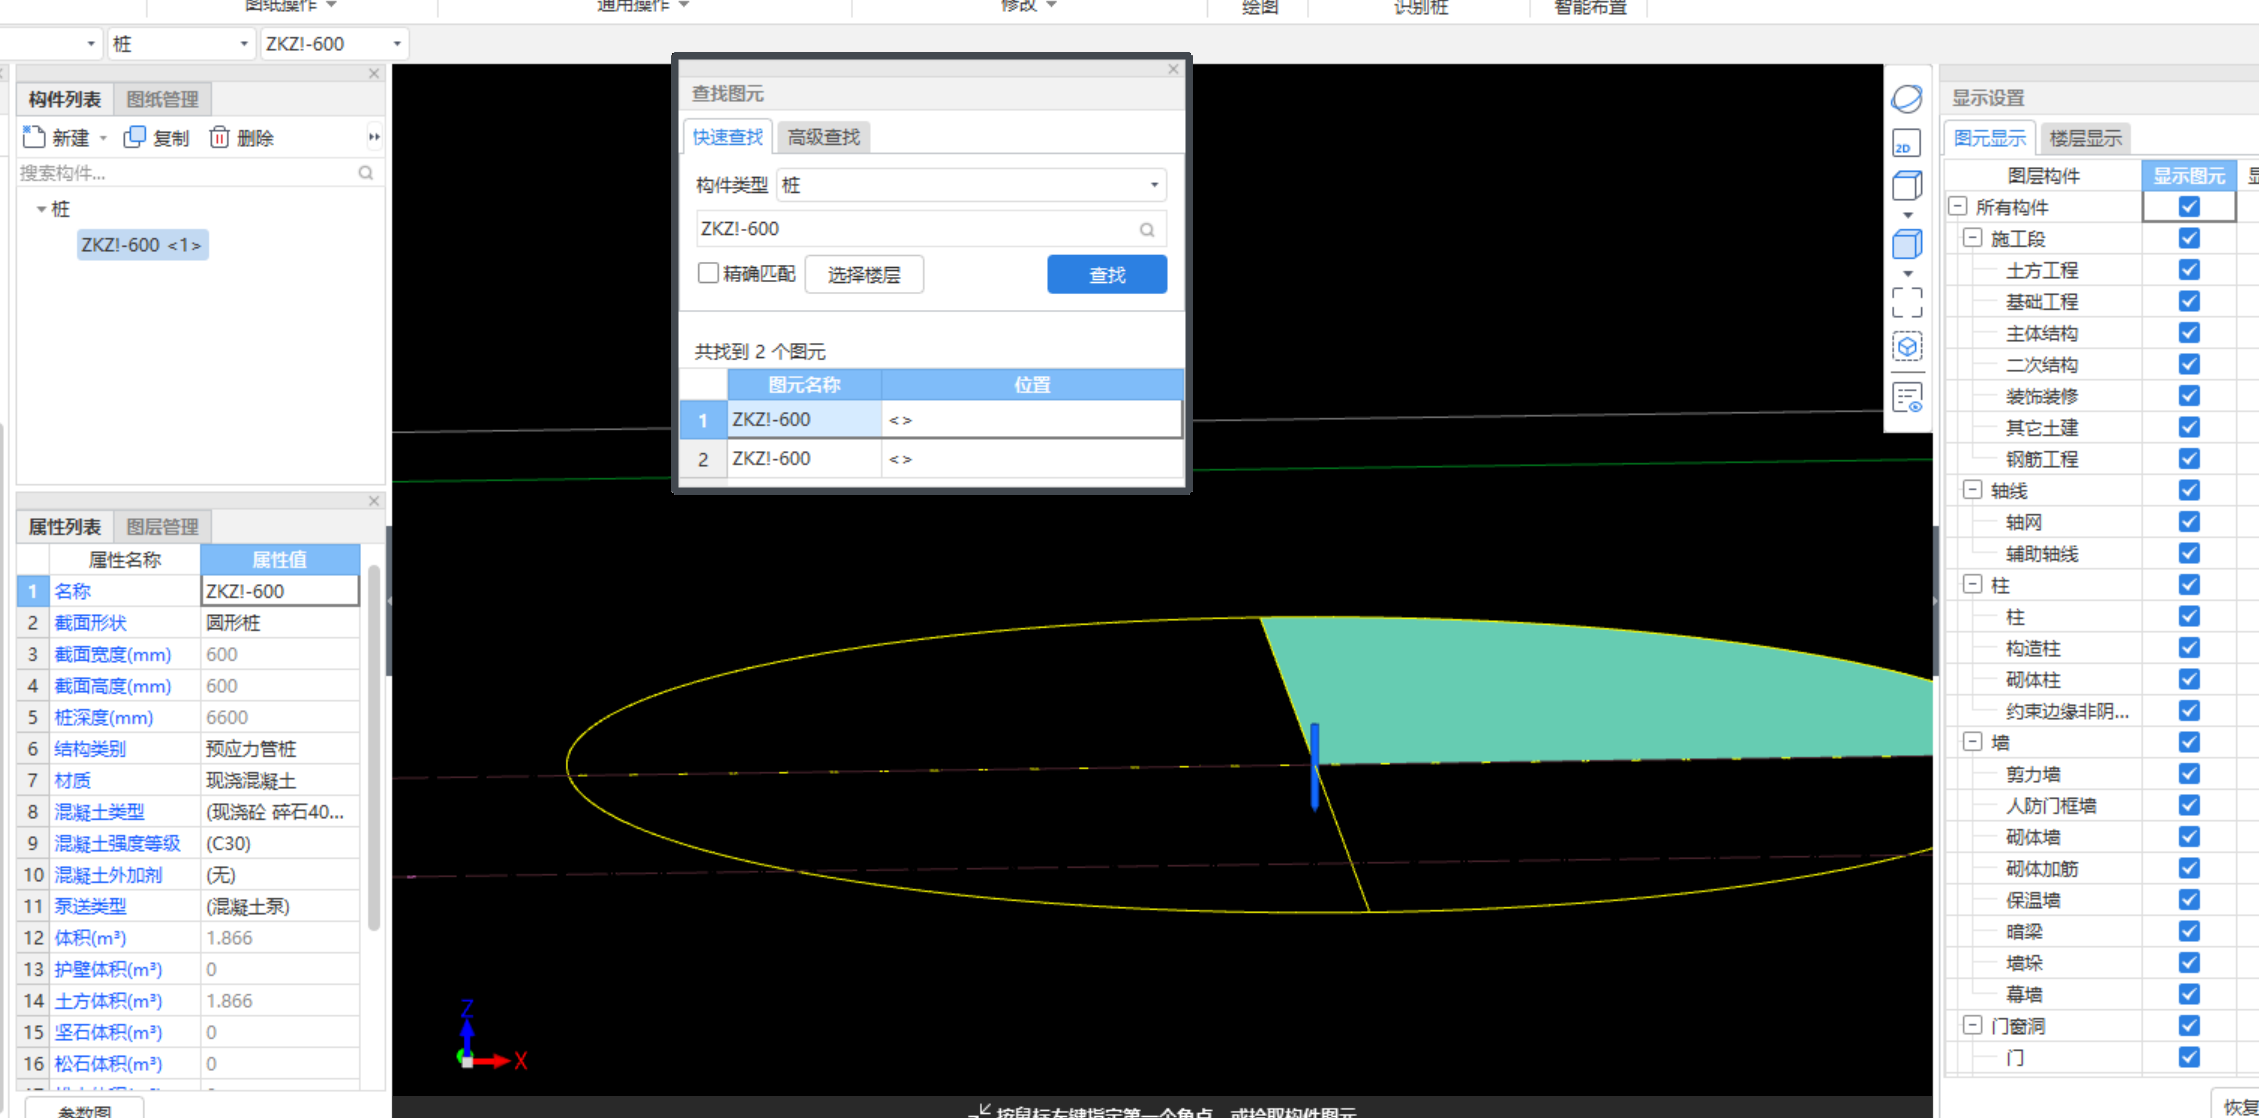Viewport: 2259px width, 1118px height.
Task: Open the 识别桩 ribbon item
Action: pyautogui.click(x=1420, y=7)
